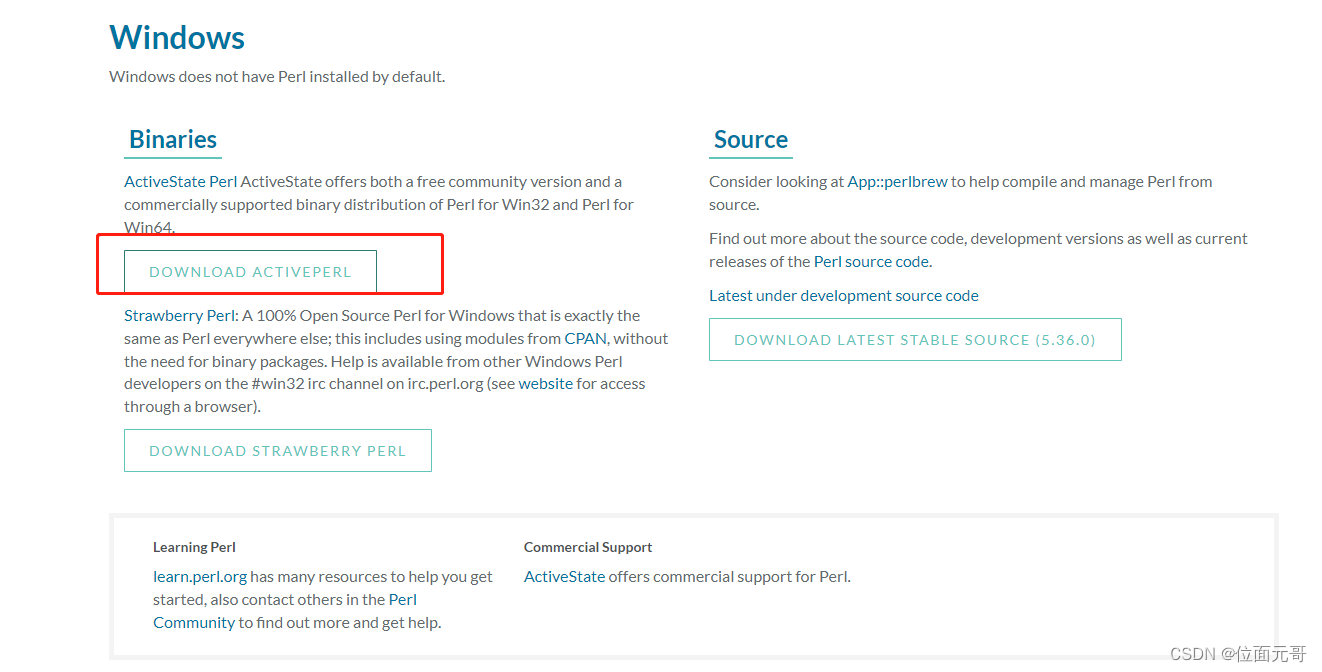Click the Commercial Support heading
This screenshot has height=672, width=1322.
tap(588, 547)
